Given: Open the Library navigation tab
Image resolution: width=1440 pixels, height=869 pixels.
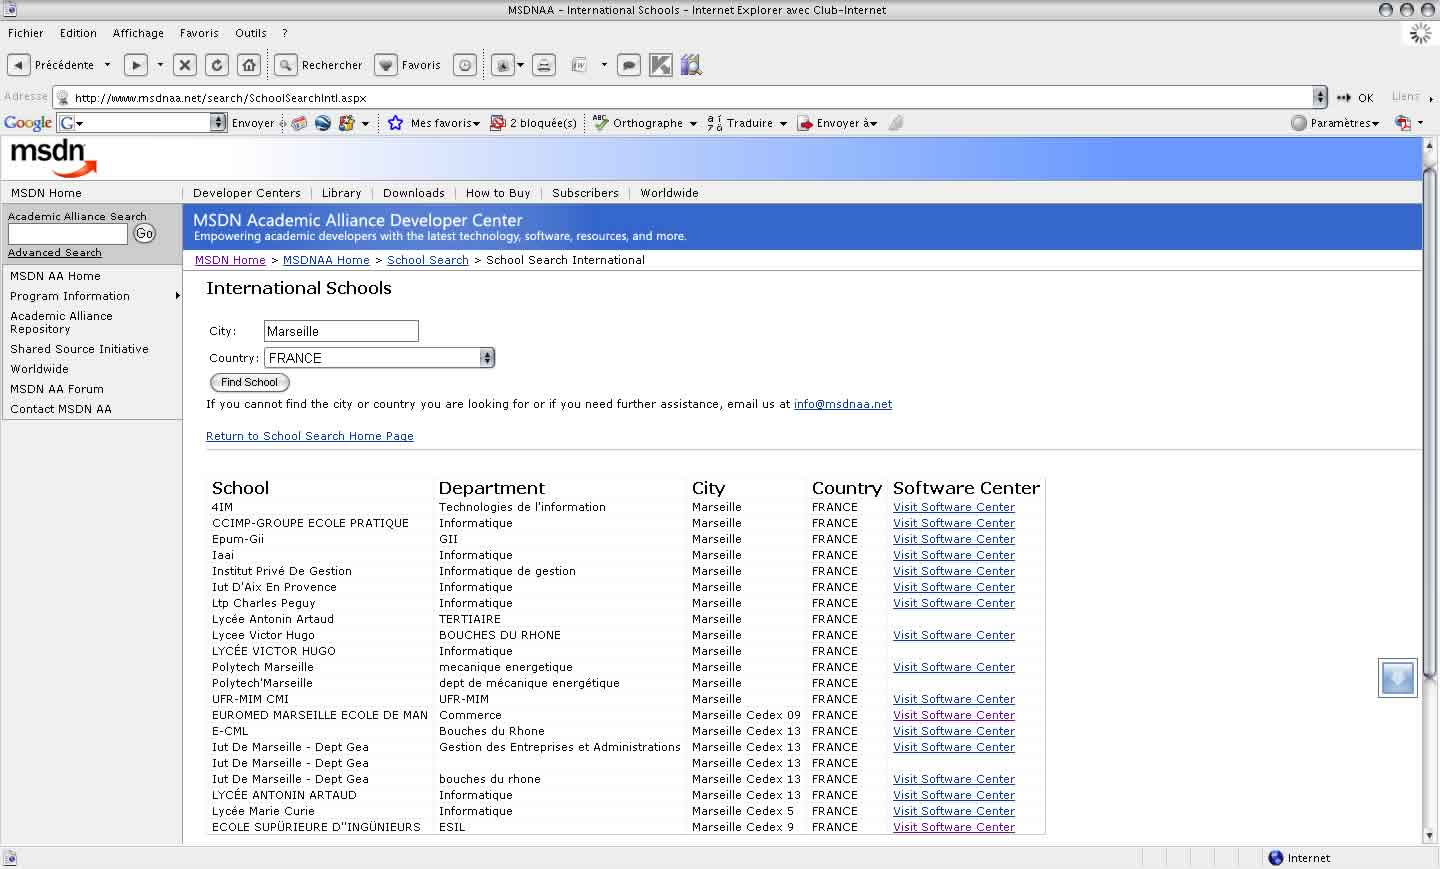Looking at the screenshot, I should (x=341, y=193).
